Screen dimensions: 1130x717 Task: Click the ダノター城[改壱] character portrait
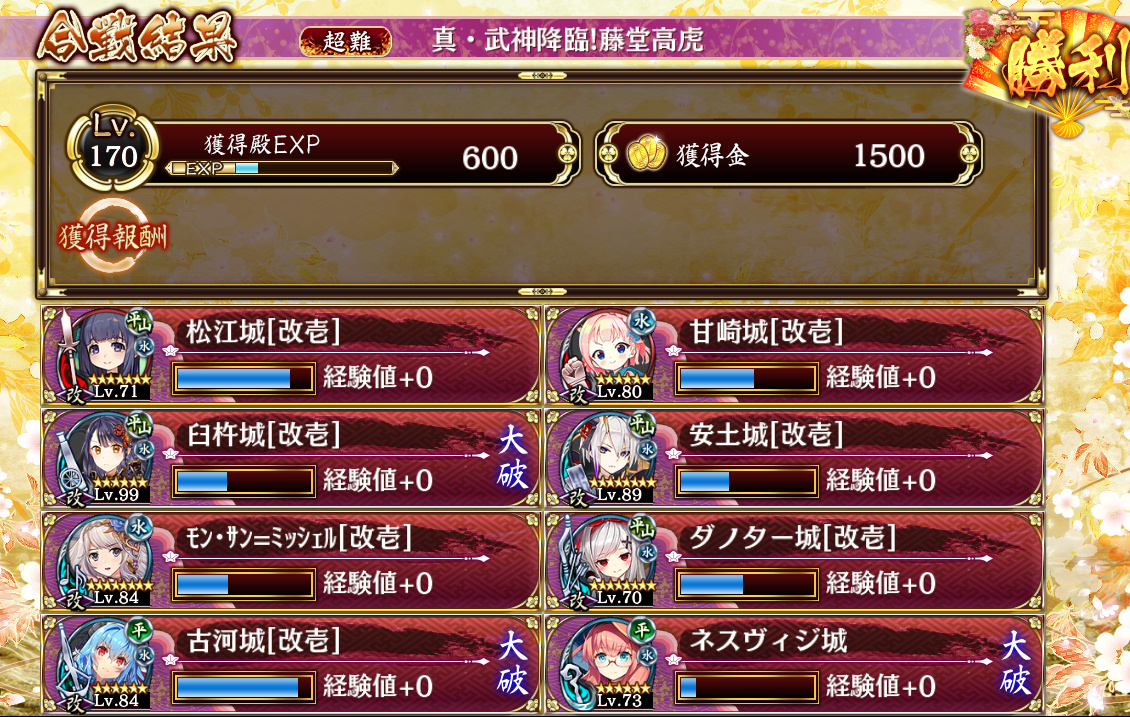click(608, 560)
